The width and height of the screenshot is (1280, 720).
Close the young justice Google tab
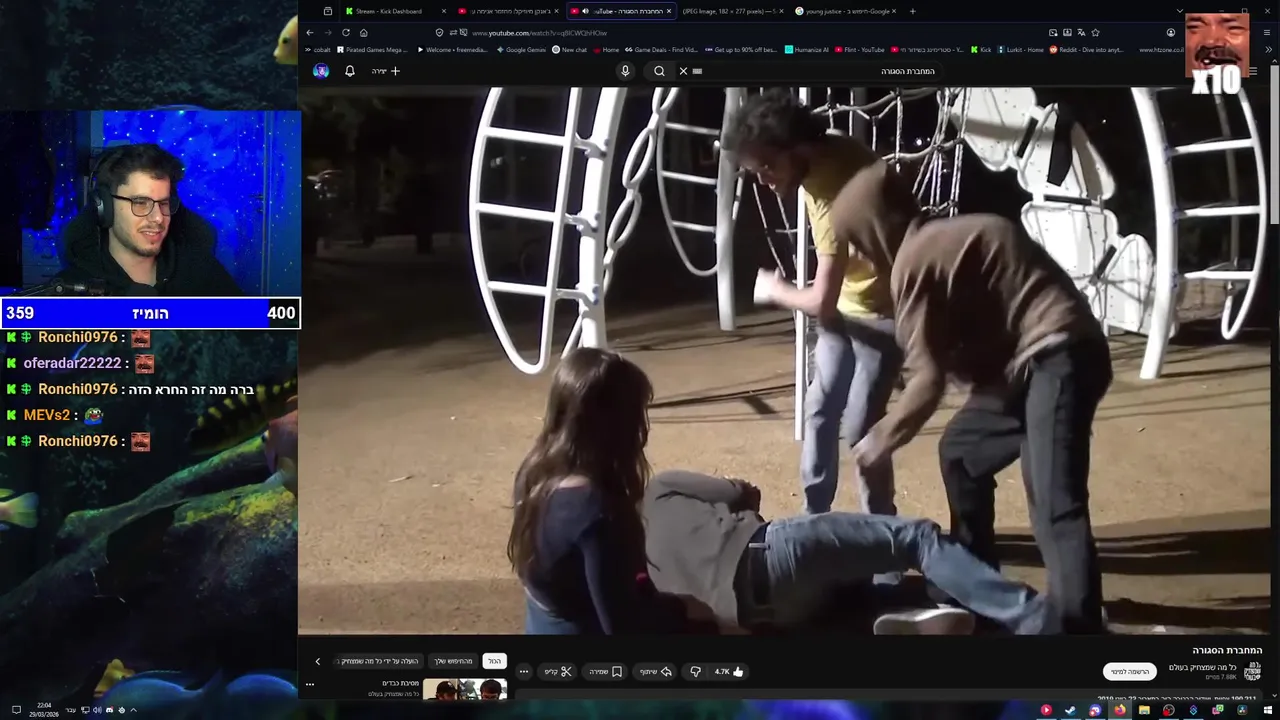coord(894,11)
